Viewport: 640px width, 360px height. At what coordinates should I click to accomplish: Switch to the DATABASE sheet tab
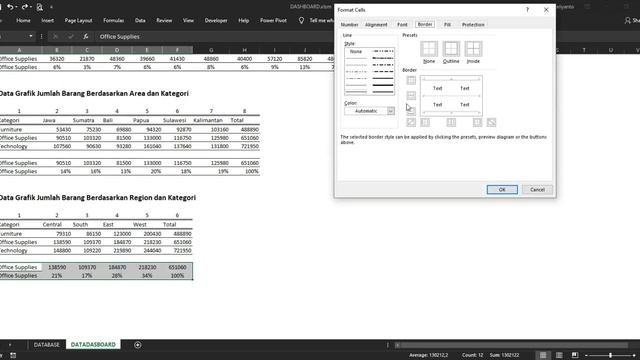[x=47, y=345]
